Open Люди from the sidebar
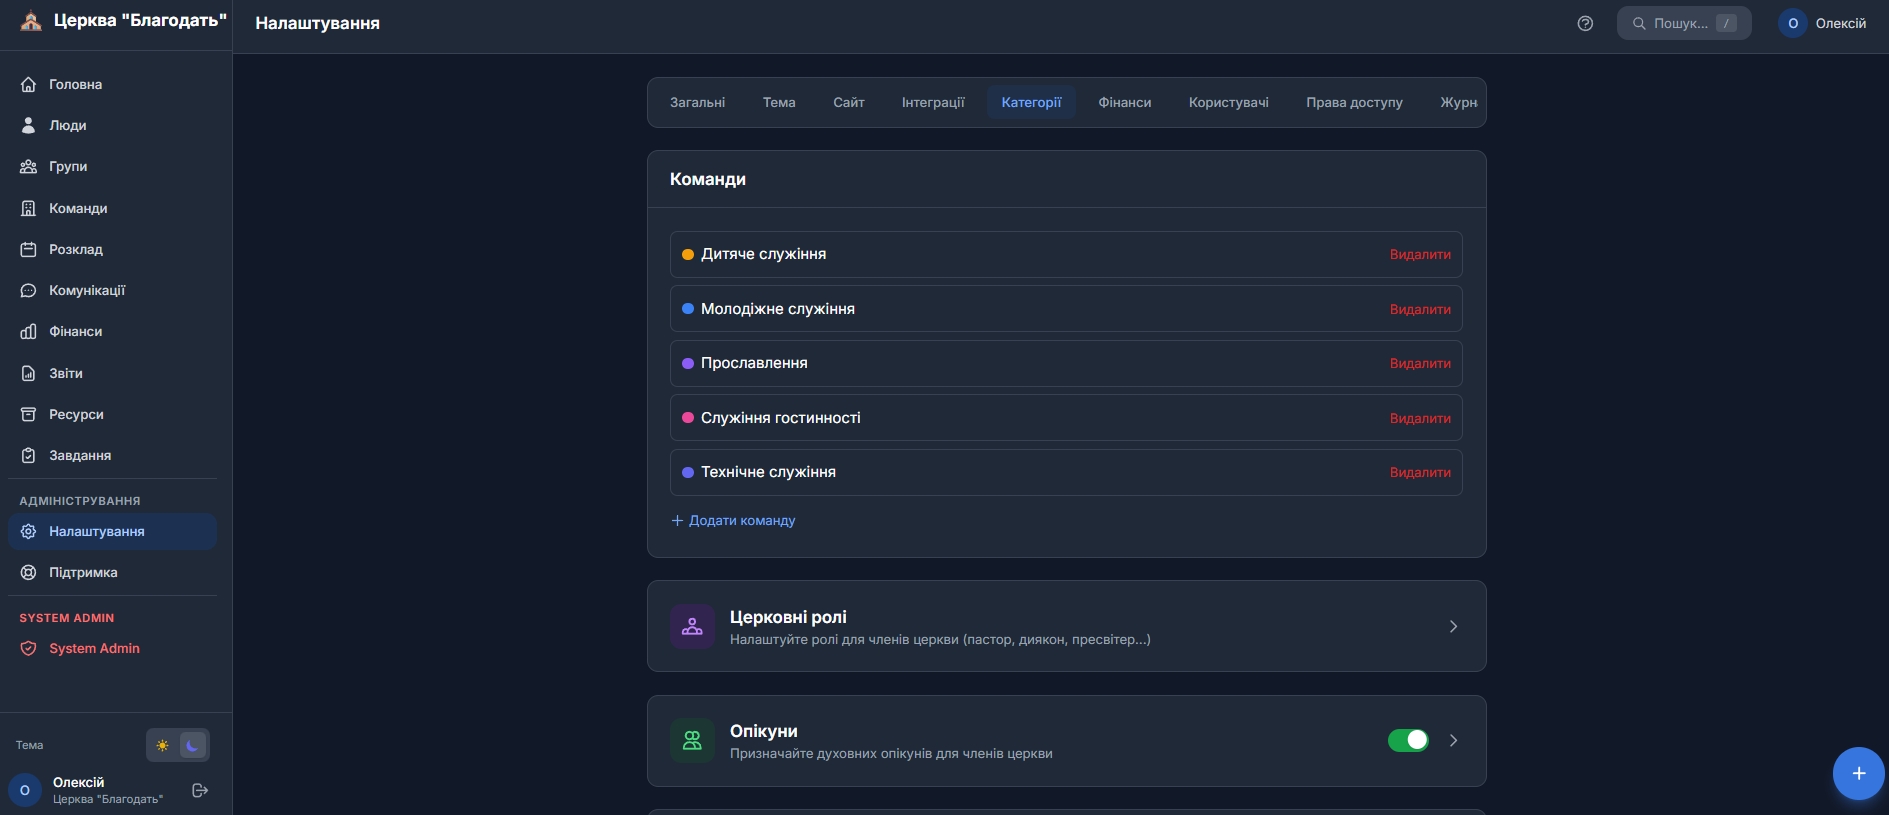The image size is (1889, 815). 68,125
